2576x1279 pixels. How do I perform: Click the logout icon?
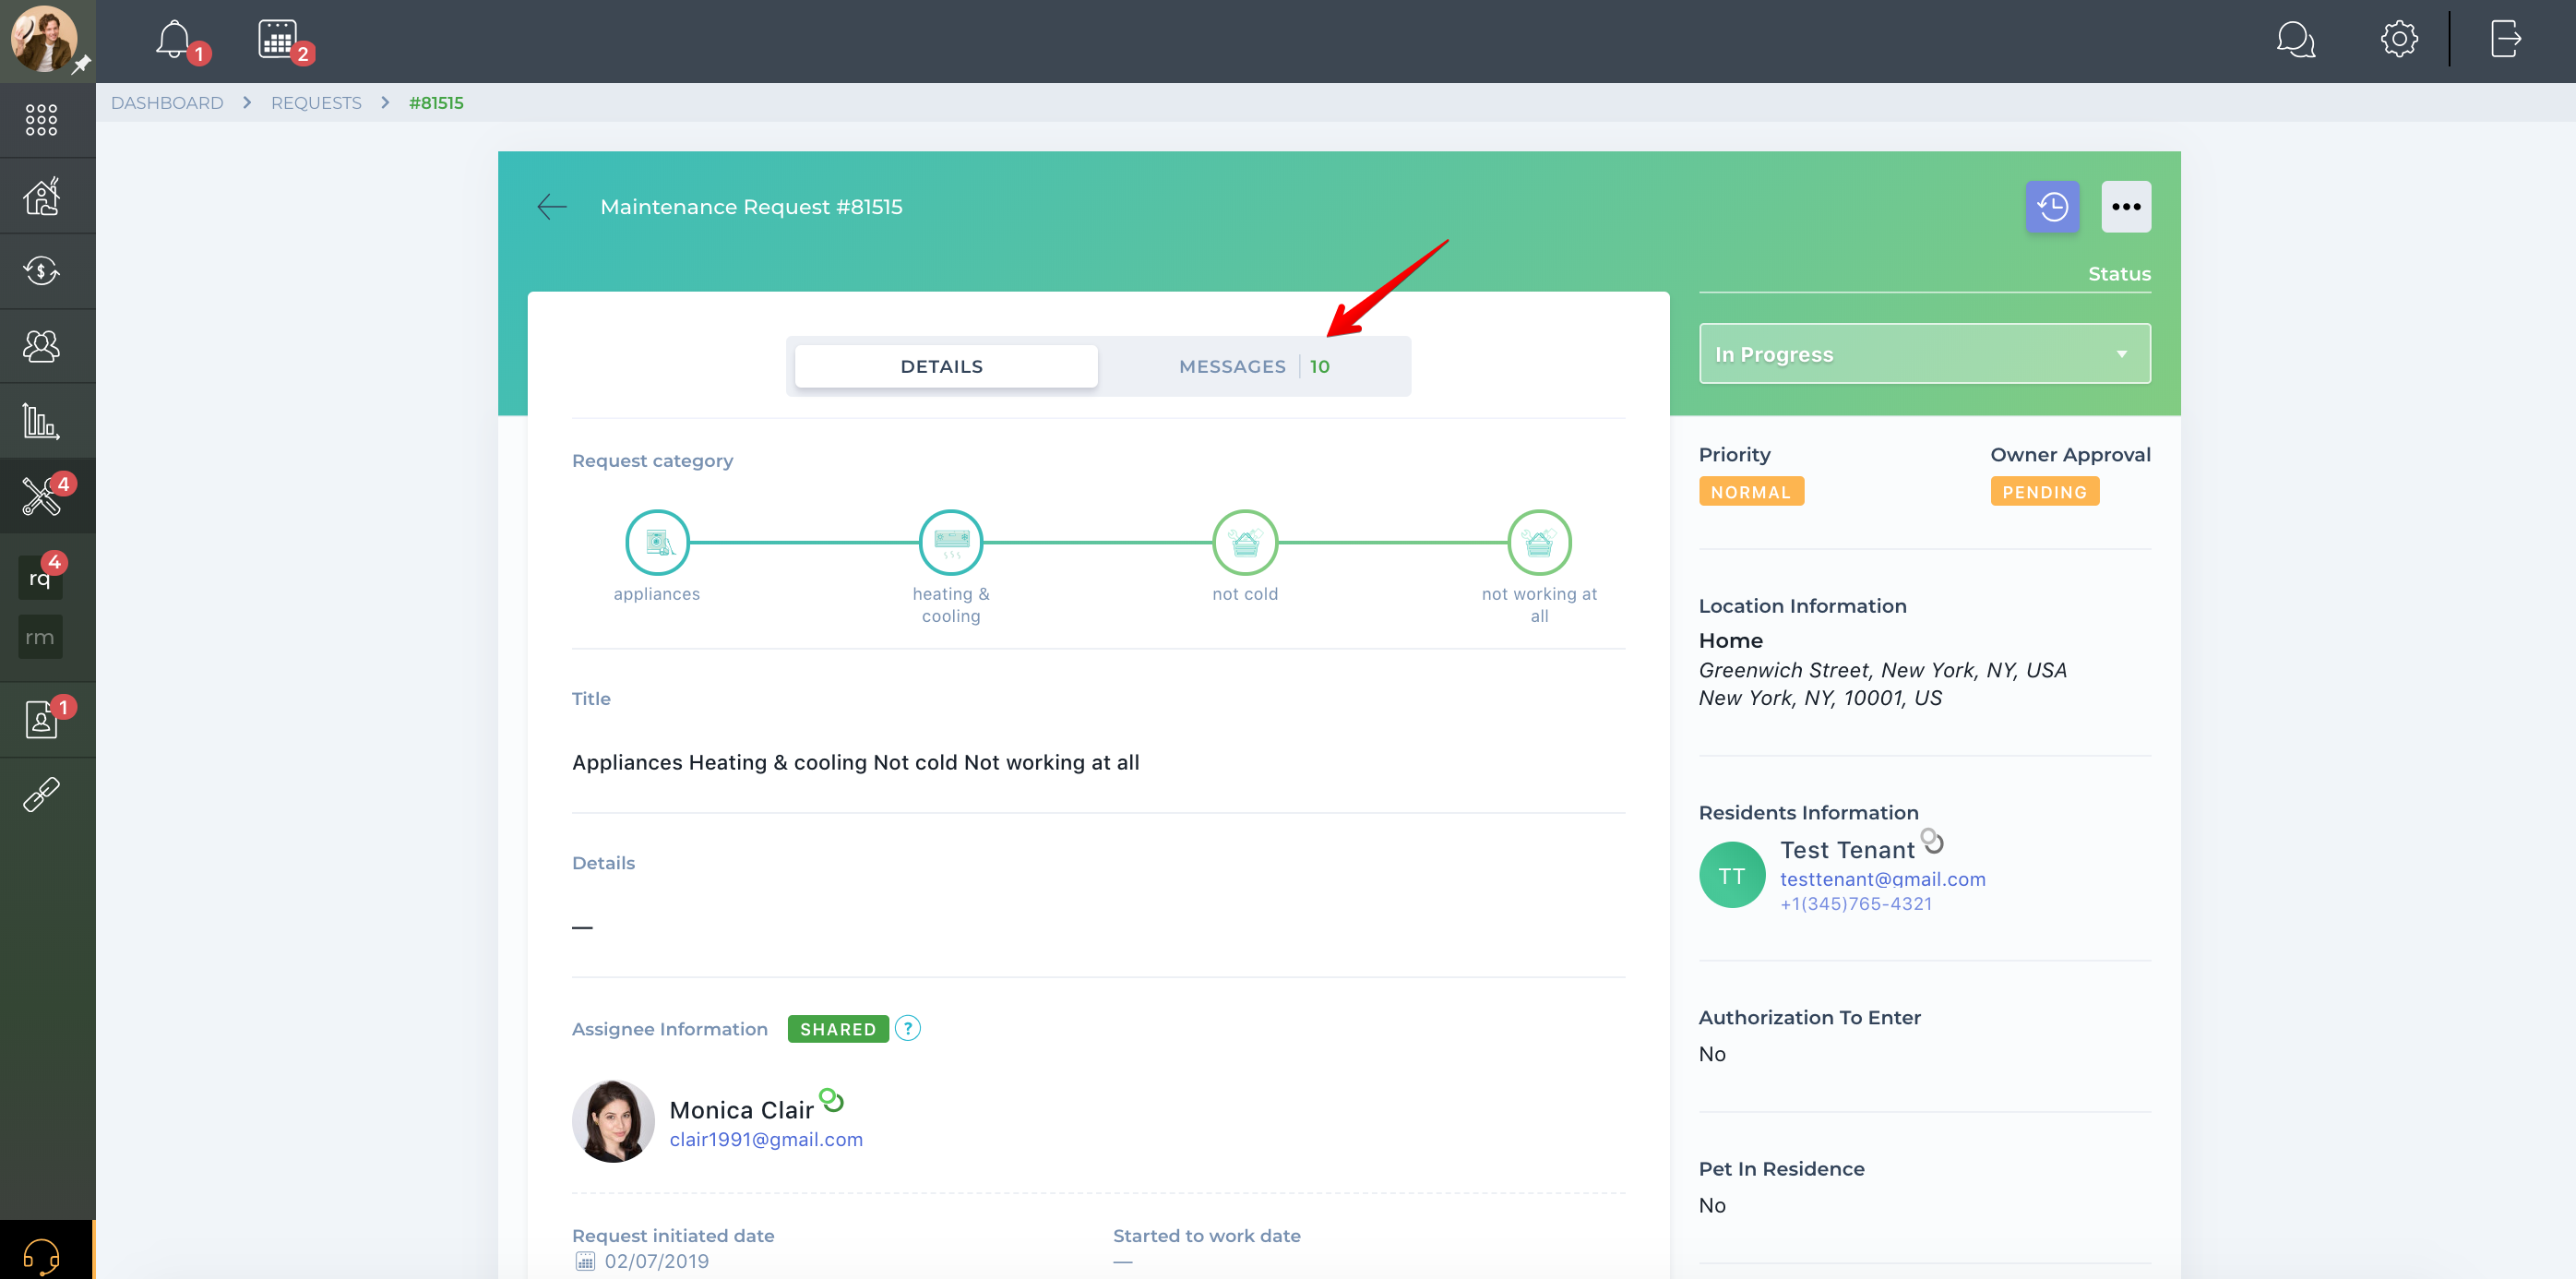[x=2505, y=40]
